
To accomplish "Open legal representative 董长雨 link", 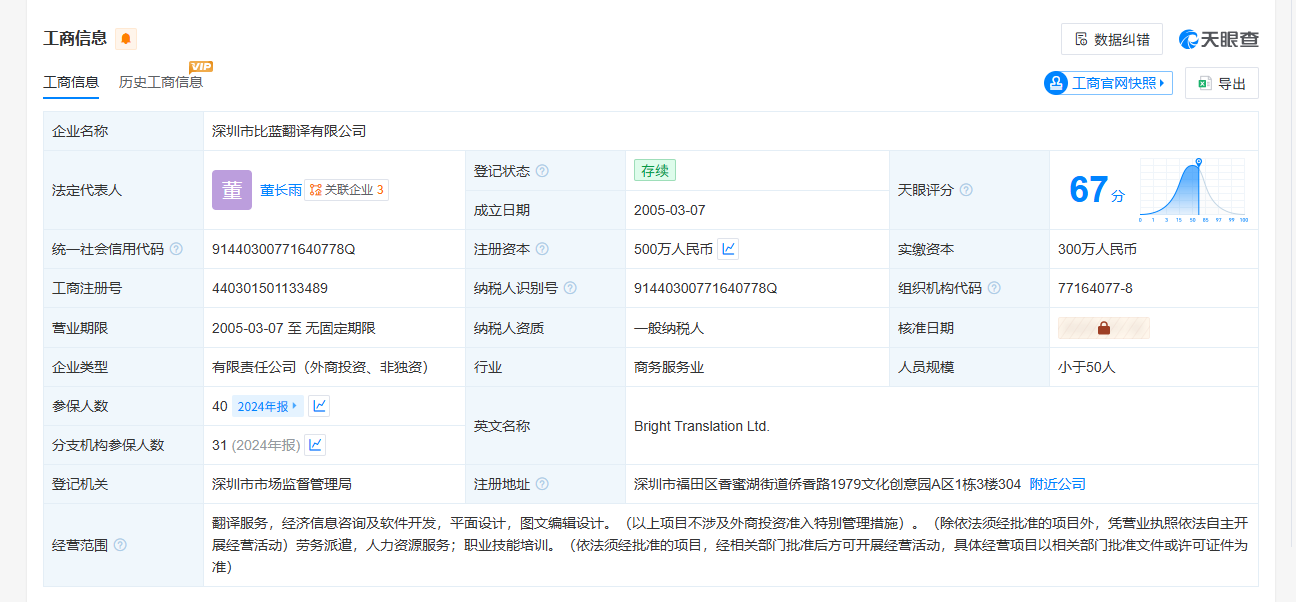I will (281, 190).
